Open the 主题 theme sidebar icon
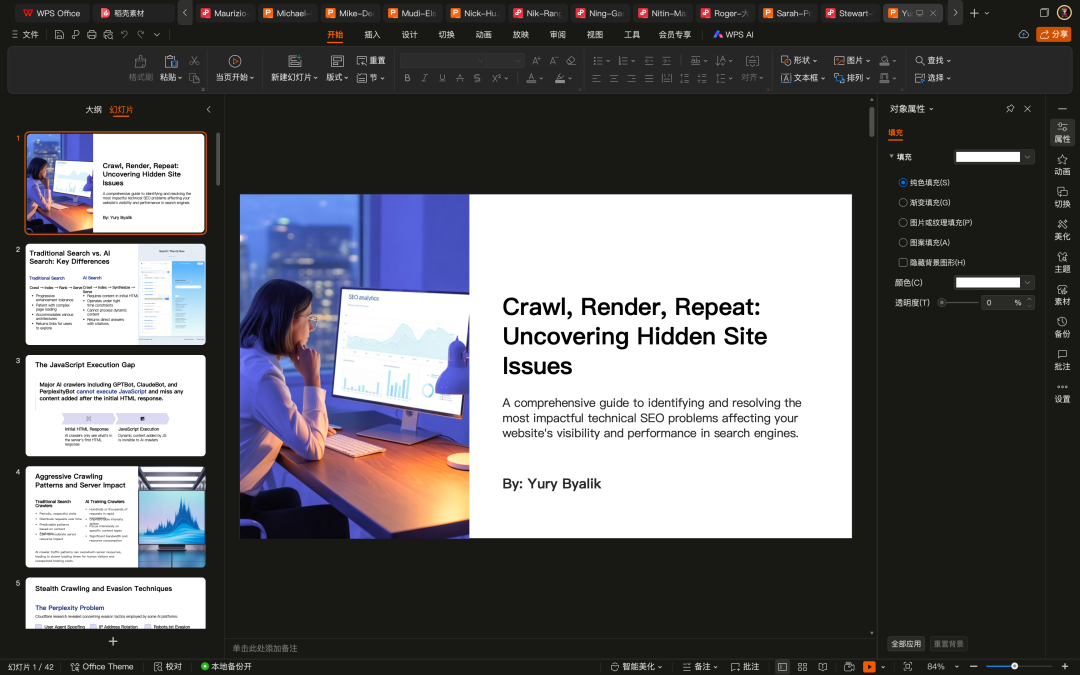 pyautogui.click(x=1062, y=262)
